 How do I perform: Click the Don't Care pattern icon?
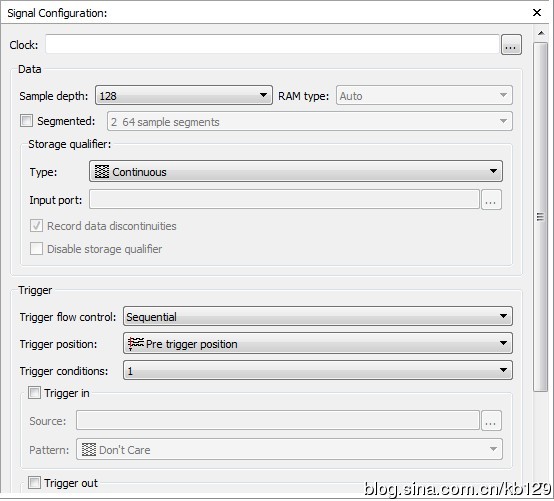[x=89, y=449]
